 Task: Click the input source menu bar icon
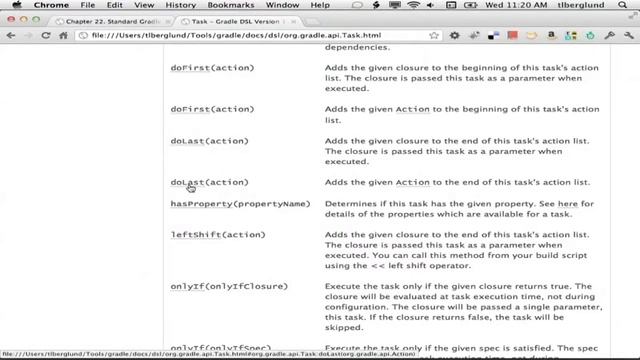pyautogui.click(x=451, y=5)
